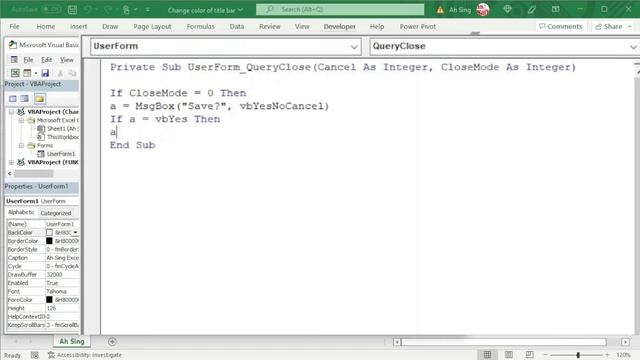Toggle the AutoSave switch

pyautogui.click(x=51, y=9)
